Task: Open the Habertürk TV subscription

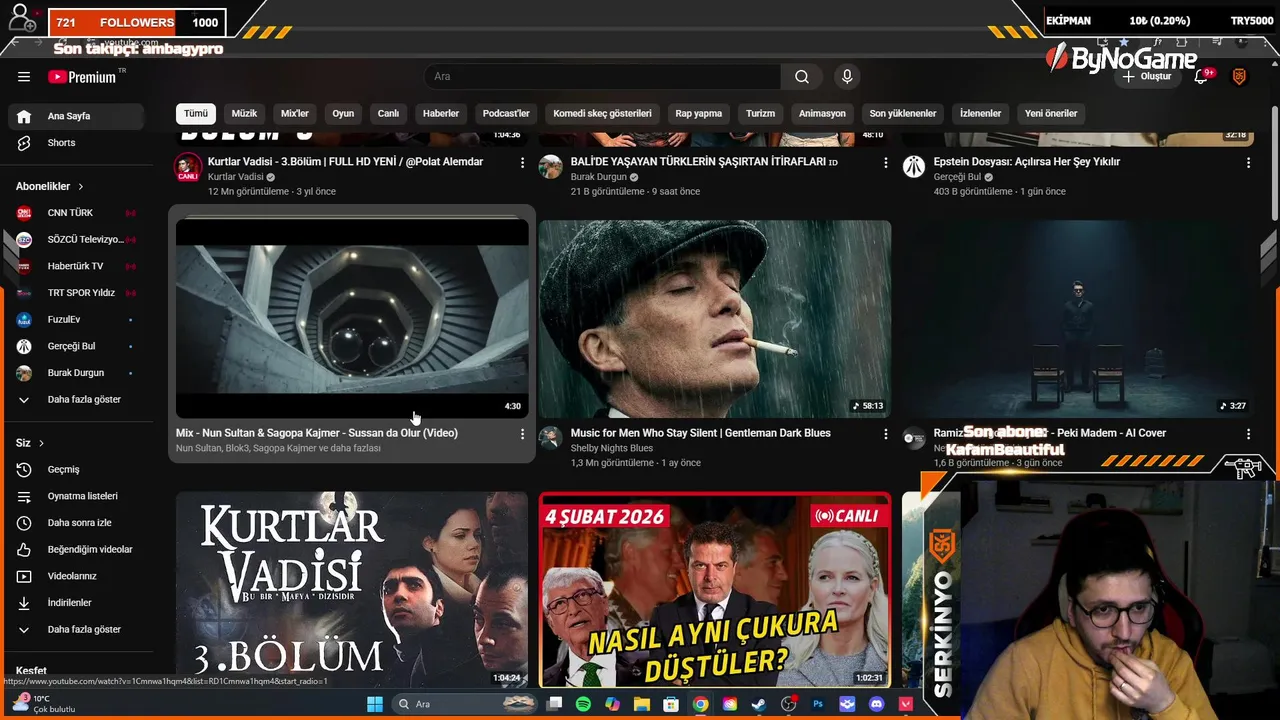Action: 76,266
